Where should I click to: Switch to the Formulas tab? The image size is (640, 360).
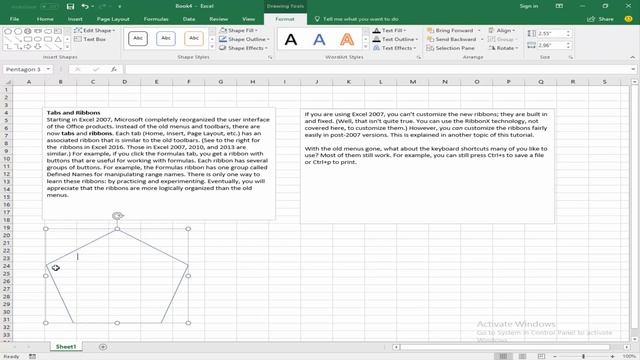pos(156,19)
